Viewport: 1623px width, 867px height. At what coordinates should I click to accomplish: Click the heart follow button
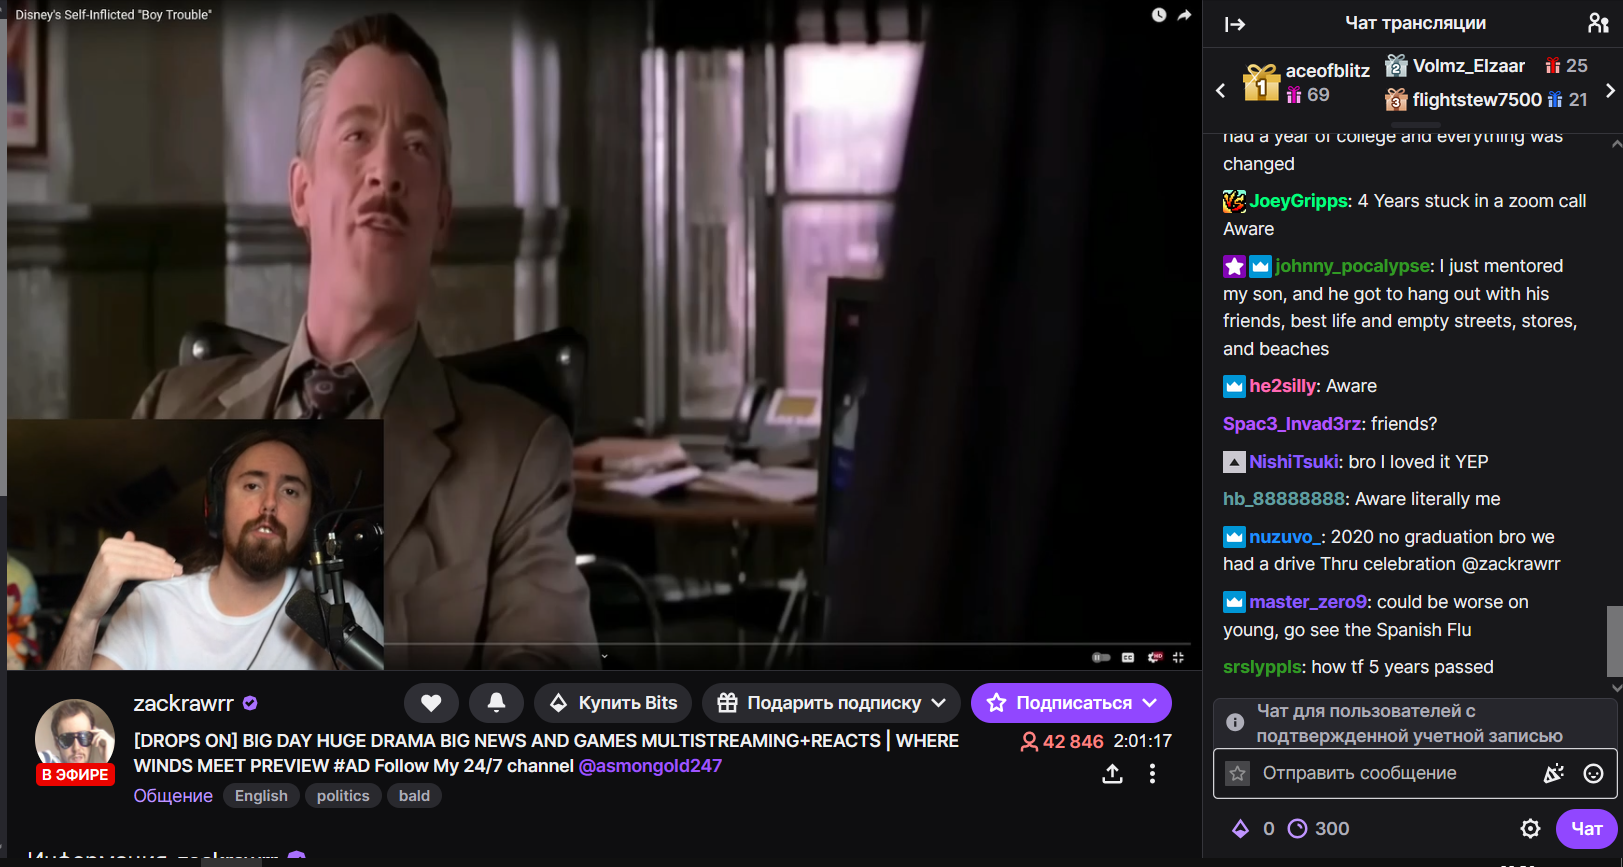click(x=431, y=703)
